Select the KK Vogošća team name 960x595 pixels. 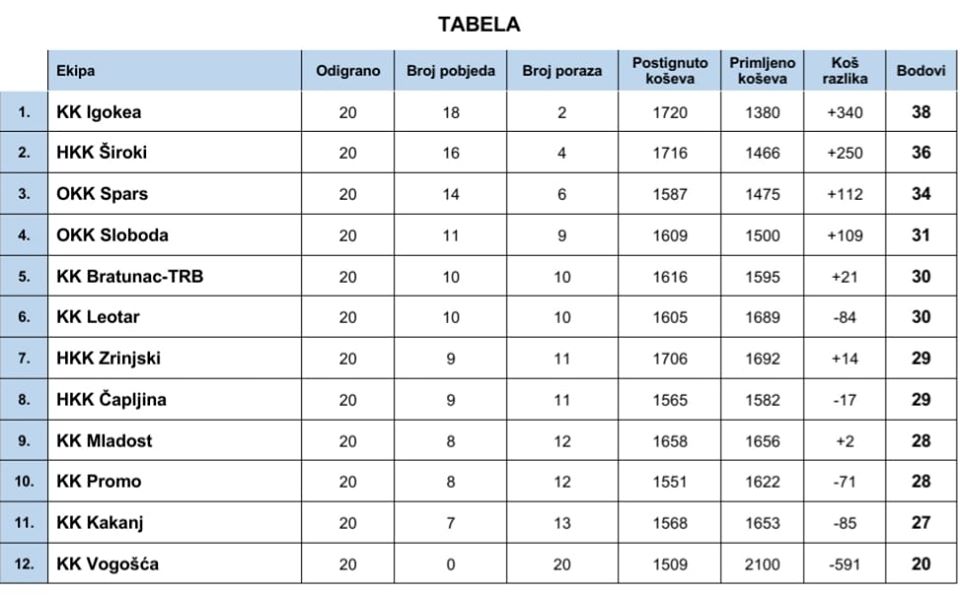[107, 563]
